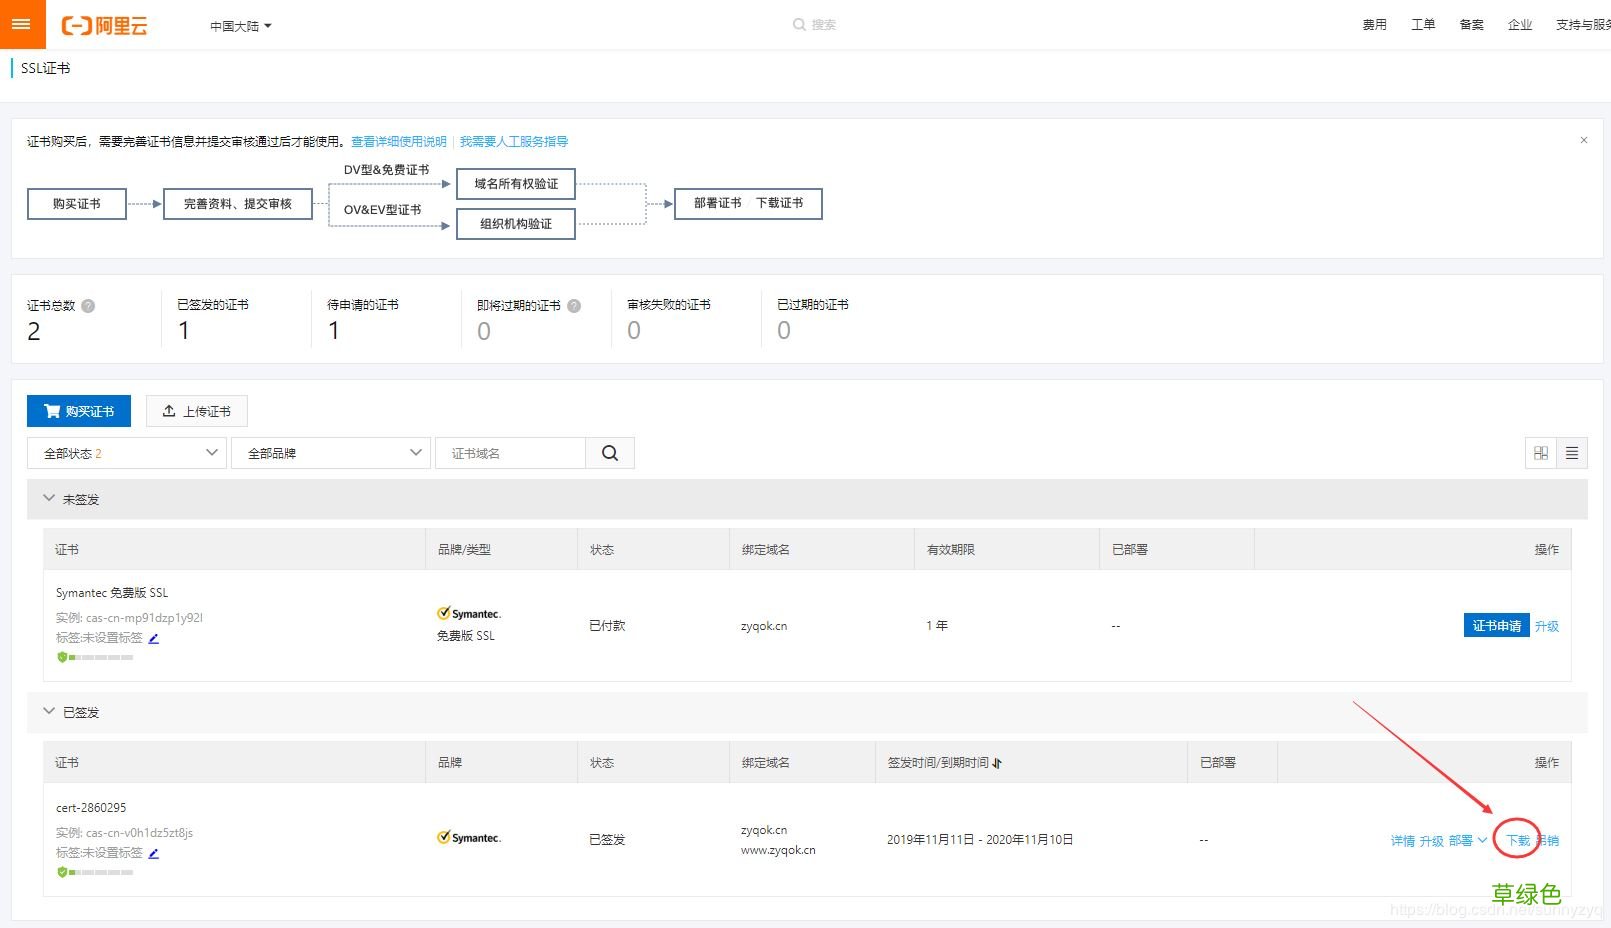Screen dimensions: 1611x928
Task: Open the 企业 menu
Action: coord(1520,25)
